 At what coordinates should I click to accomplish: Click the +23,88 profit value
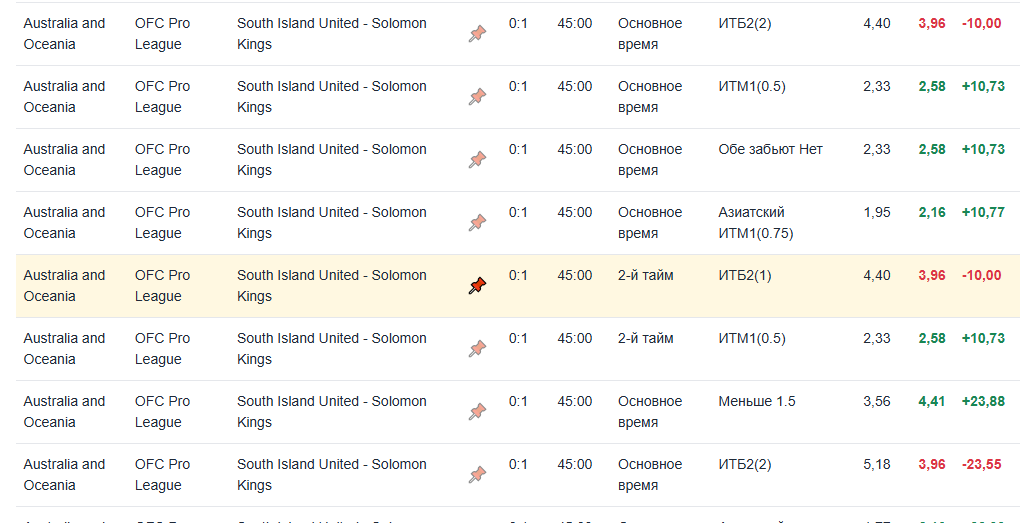(x=982, y=401)
